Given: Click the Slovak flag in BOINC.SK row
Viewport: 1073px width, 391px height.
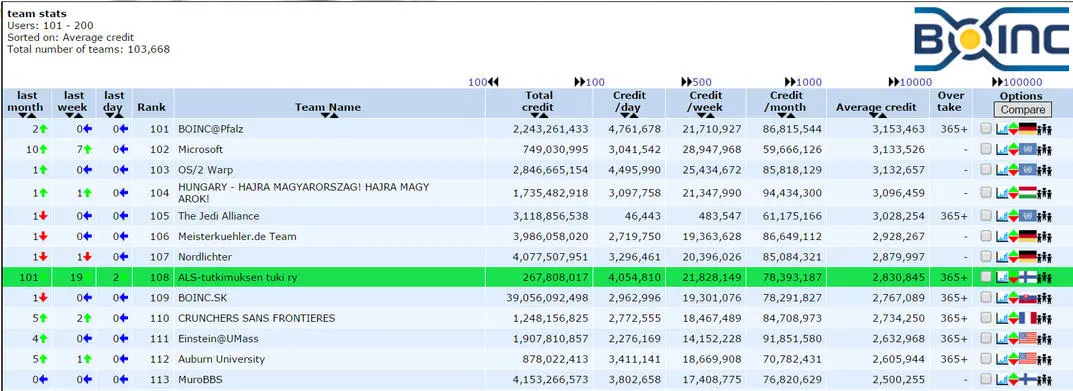Looking at the screenshot, I should pyautogui.click(x=1028, y=298).
